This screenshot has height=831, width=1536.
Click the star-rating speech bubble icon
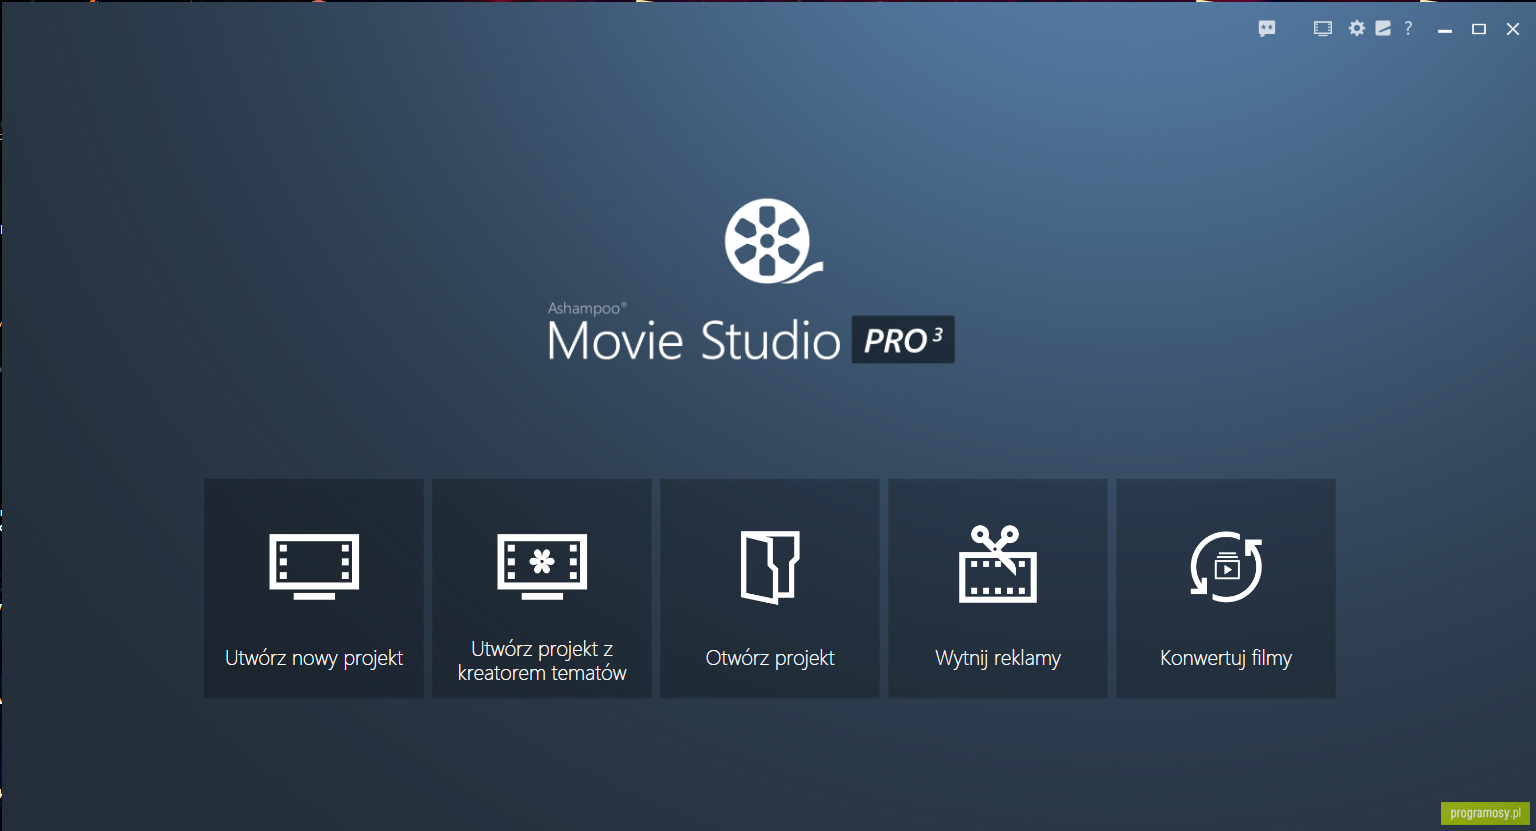pos(1267,29)
